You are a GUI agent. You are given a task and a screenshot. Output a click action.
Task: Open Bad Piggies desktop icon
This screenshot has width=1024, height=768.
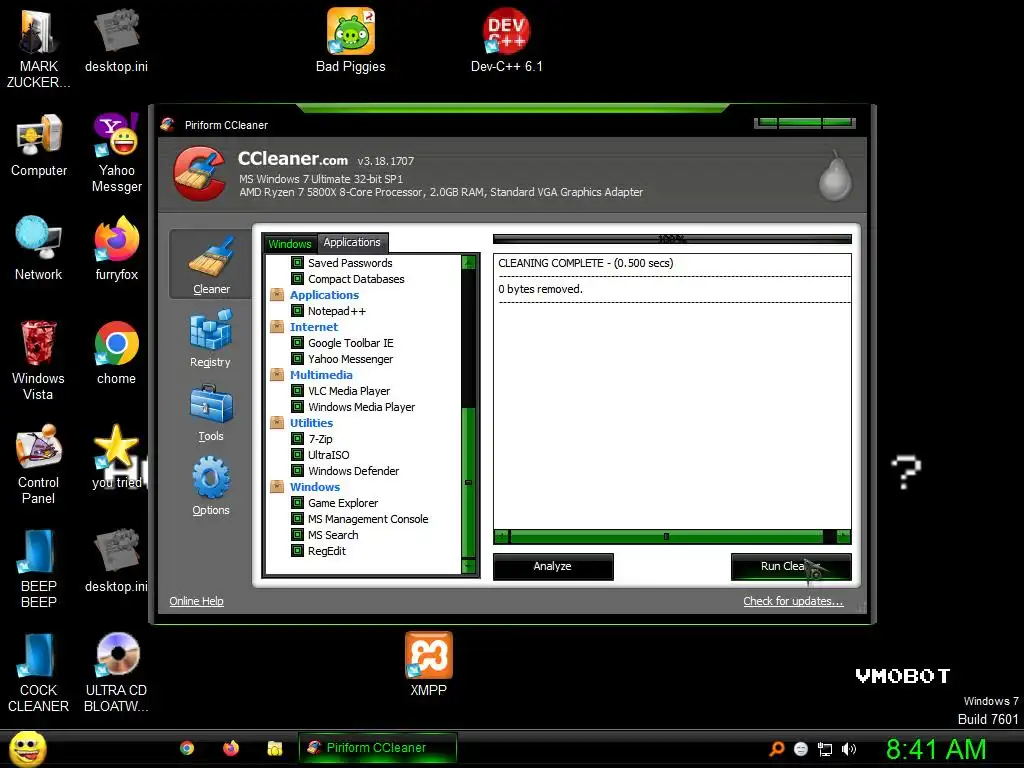pos(351,40)
